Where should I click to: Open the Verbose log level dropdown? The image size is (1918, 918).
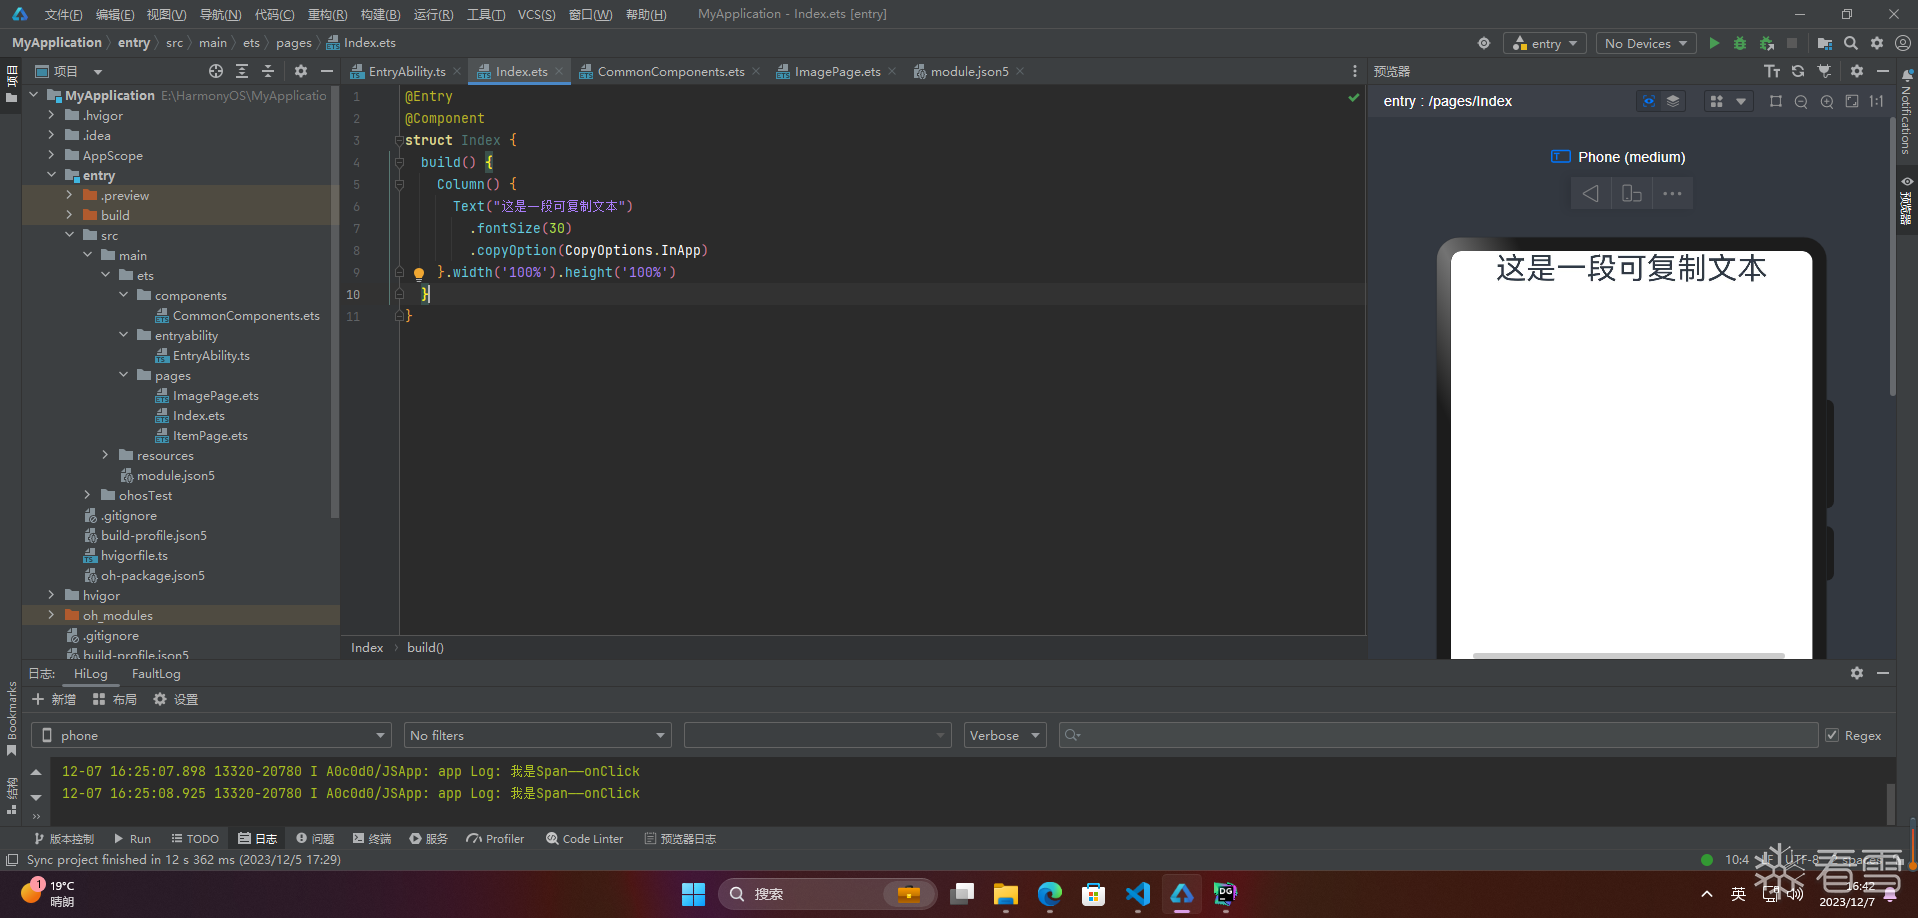(1004, 735)
